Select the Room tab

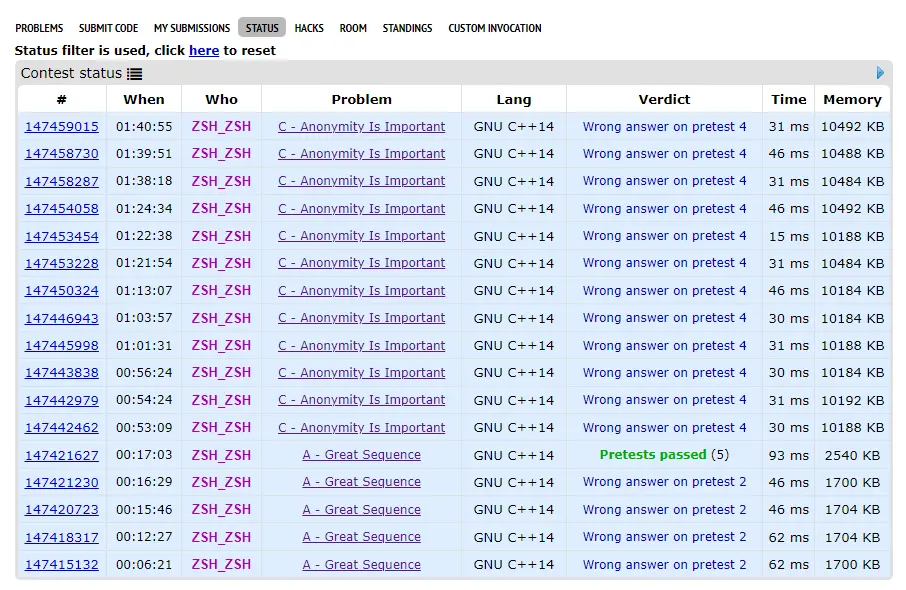coord(353,28)
